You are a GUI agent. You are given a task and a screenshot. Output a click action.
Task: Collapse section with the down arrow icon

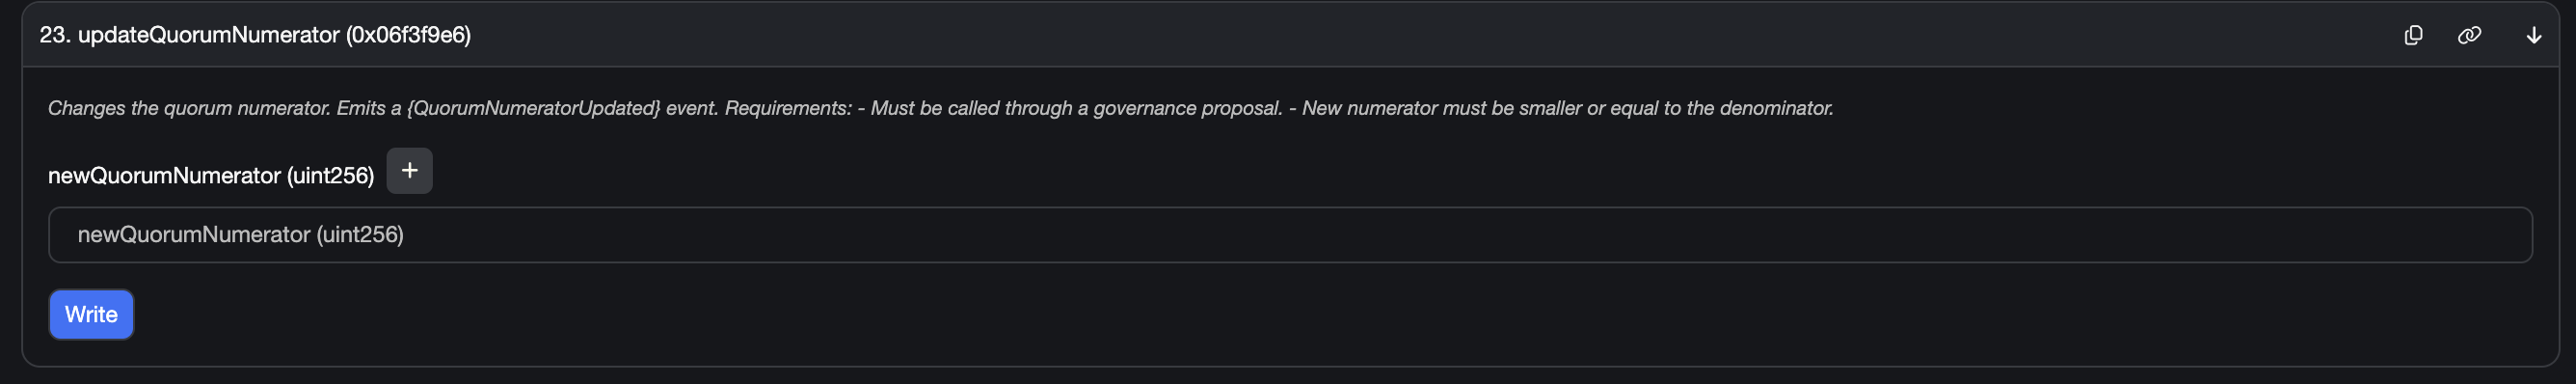coord(2534,35)
